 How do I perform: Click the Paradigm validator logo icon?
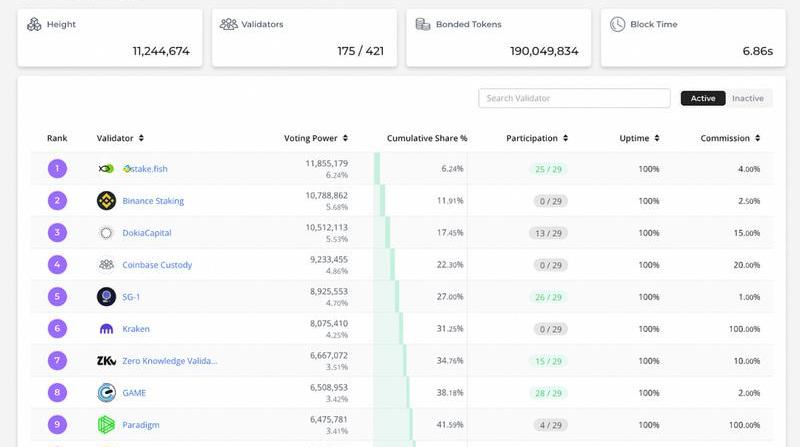pyautogui.click(x=106, y=425)
